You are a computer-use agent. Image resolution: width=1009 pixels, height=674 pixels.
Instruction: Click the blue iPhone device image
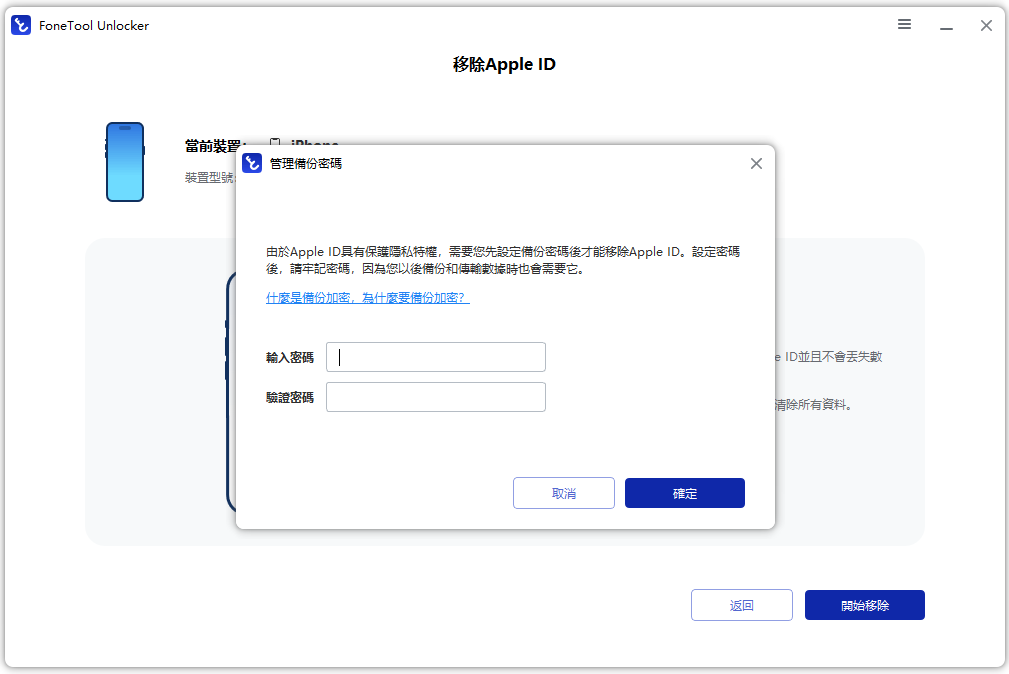(125, 162)
